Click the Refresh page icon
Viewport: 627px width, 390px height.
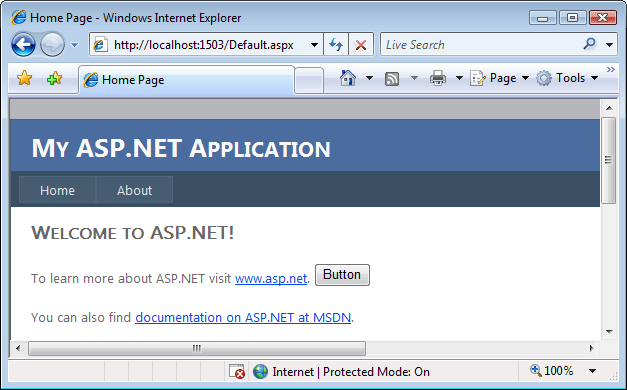(336, 45)
